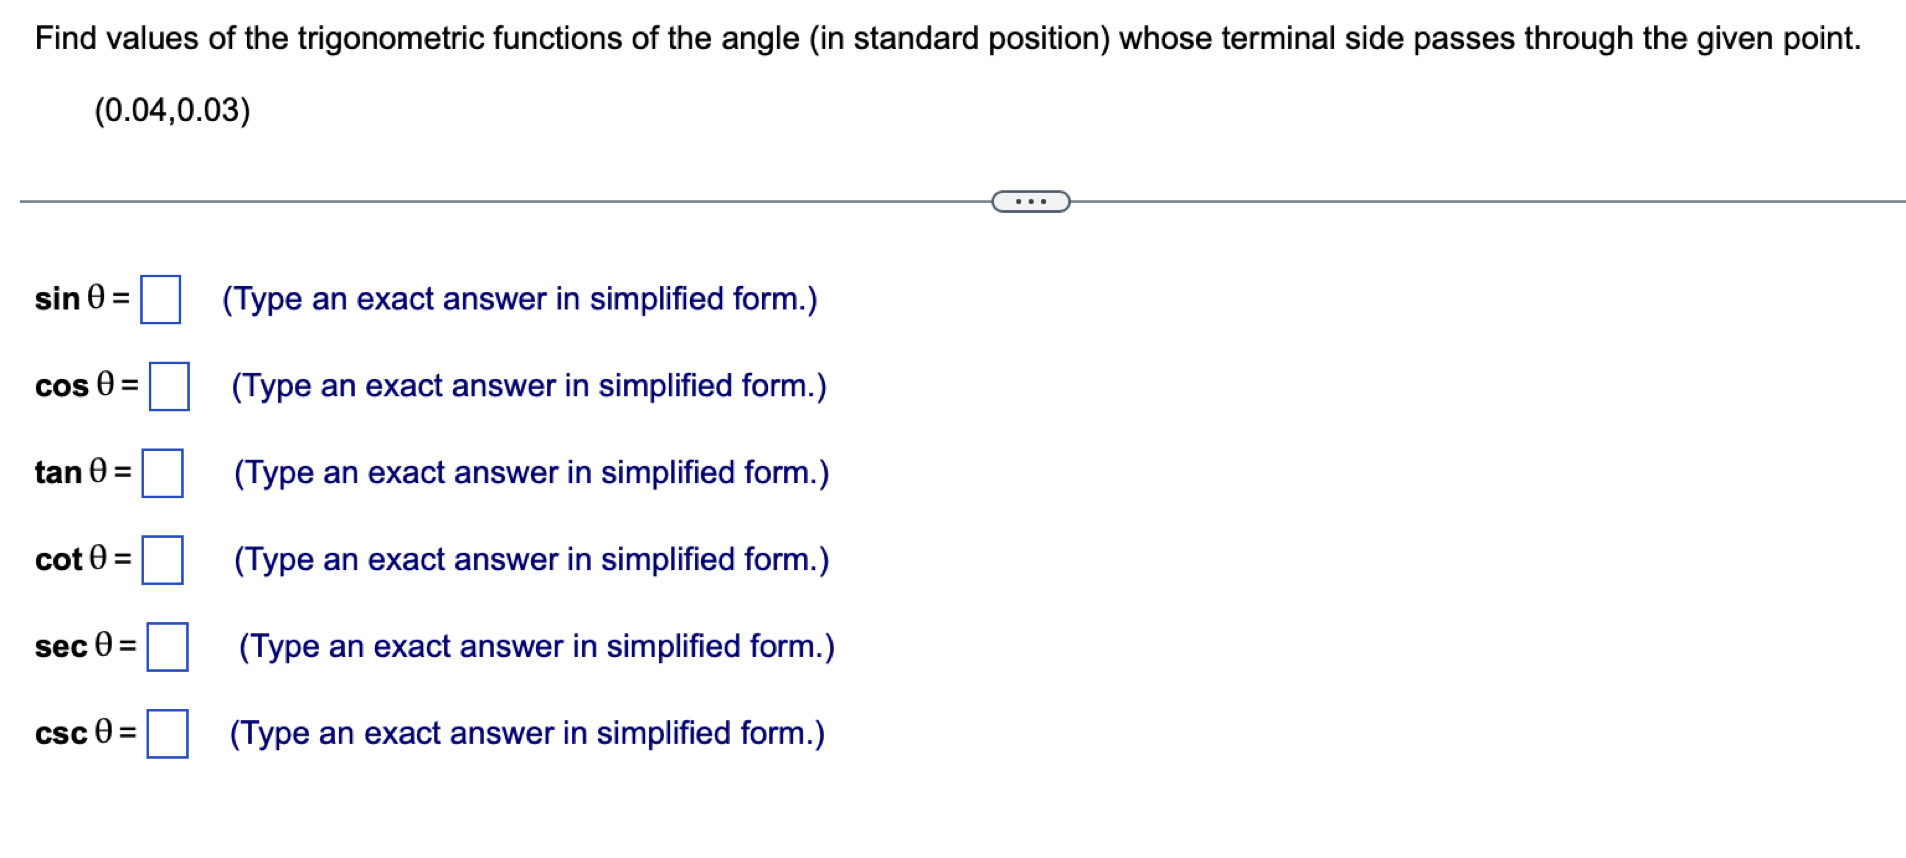Click the hint text beside tan θ box

[x=530, y=472]
